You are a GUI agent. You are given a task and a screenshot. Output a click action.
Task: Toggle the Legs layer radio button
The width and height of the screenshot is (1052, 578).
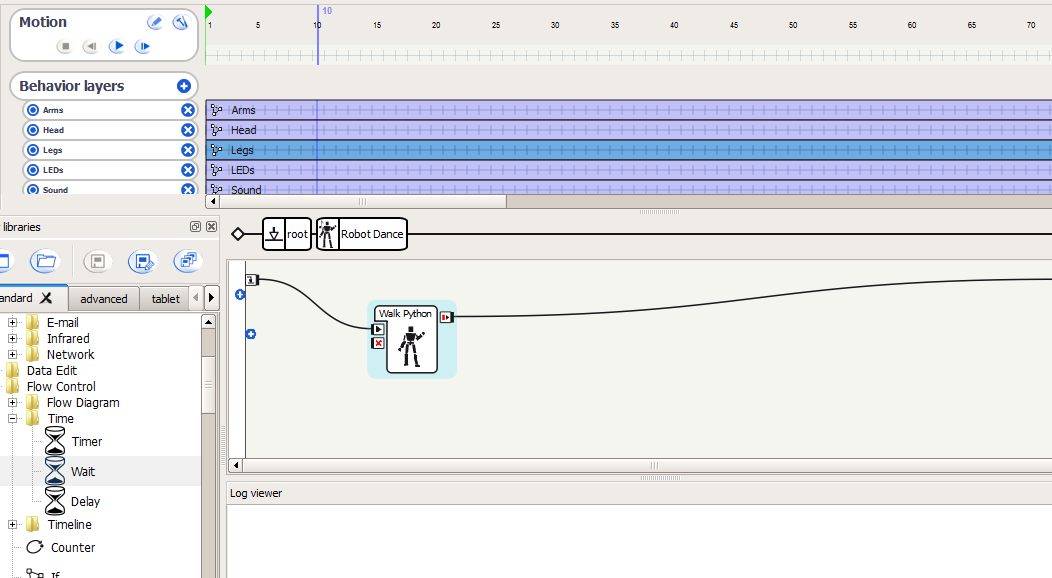(x=32, y=150)
